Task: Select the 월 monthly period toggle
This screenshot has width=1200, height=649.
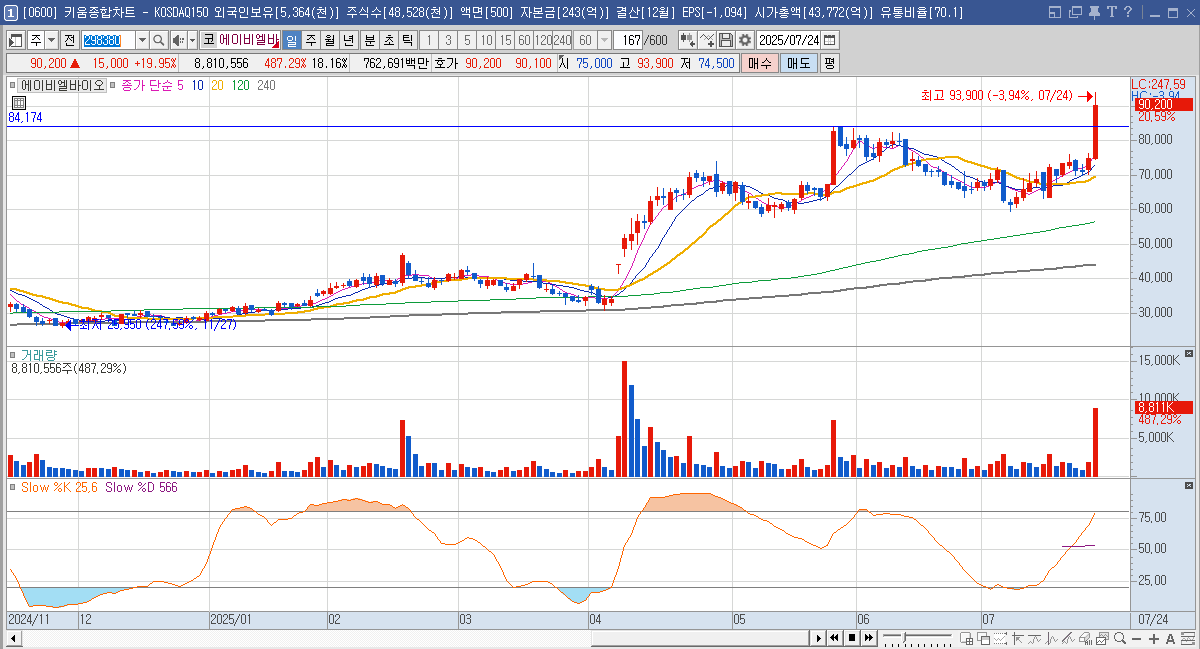Action: [329, 40]
